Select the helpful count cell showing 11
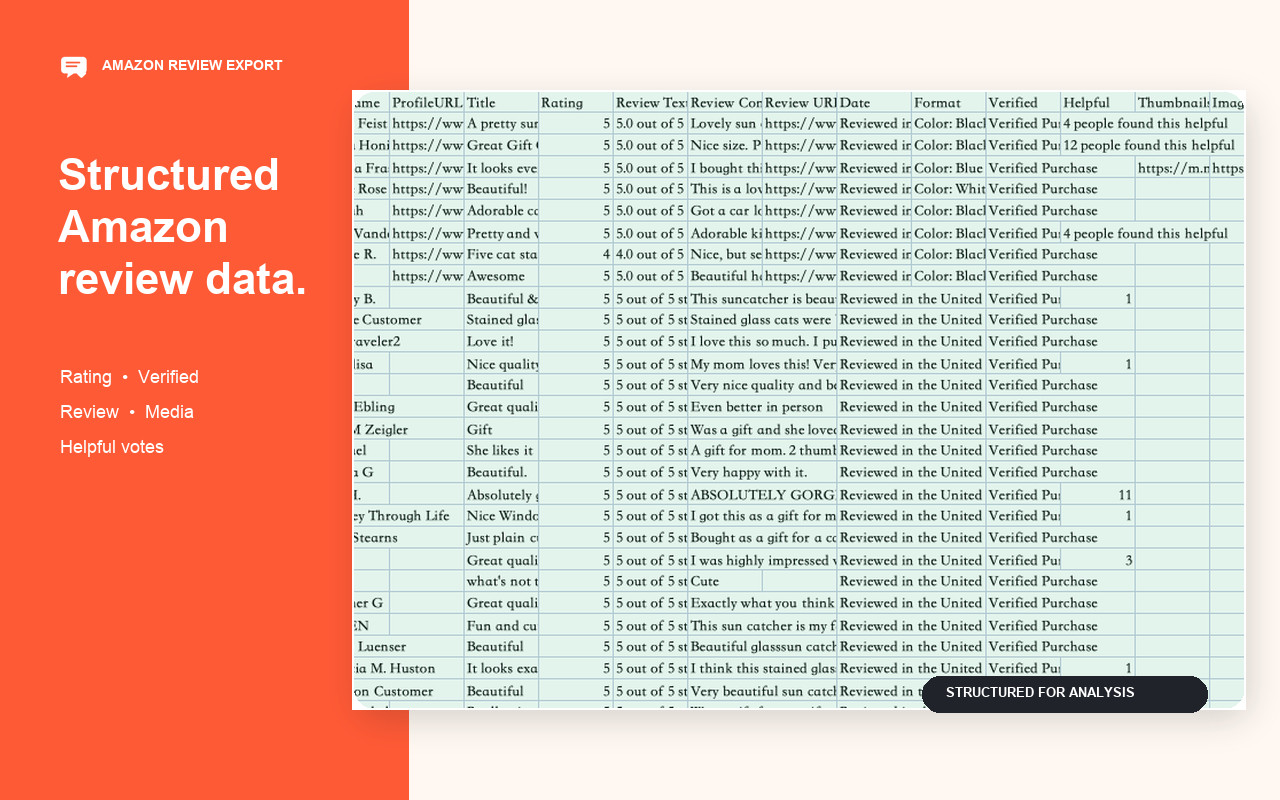1280x800 pixels. point(1098,495)
